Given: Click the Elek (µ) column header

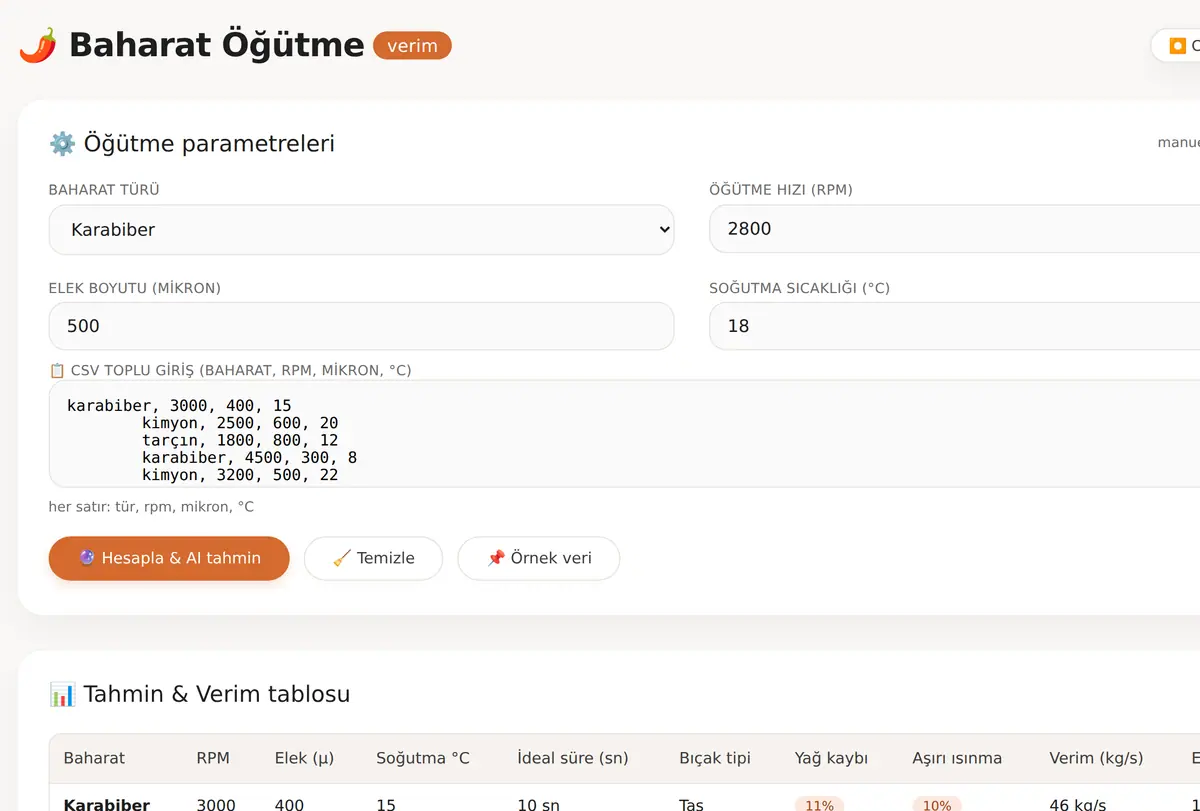Looking at the screenshot, I should (304, 758).
